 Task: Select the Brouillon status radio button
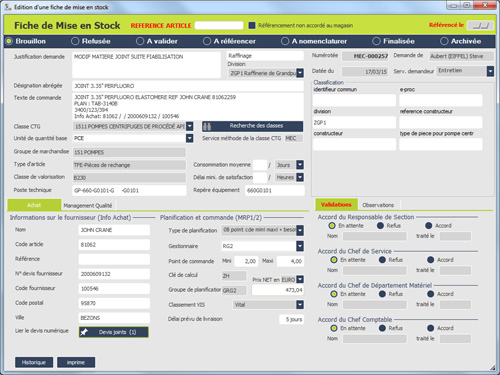[x=9, y=41]
